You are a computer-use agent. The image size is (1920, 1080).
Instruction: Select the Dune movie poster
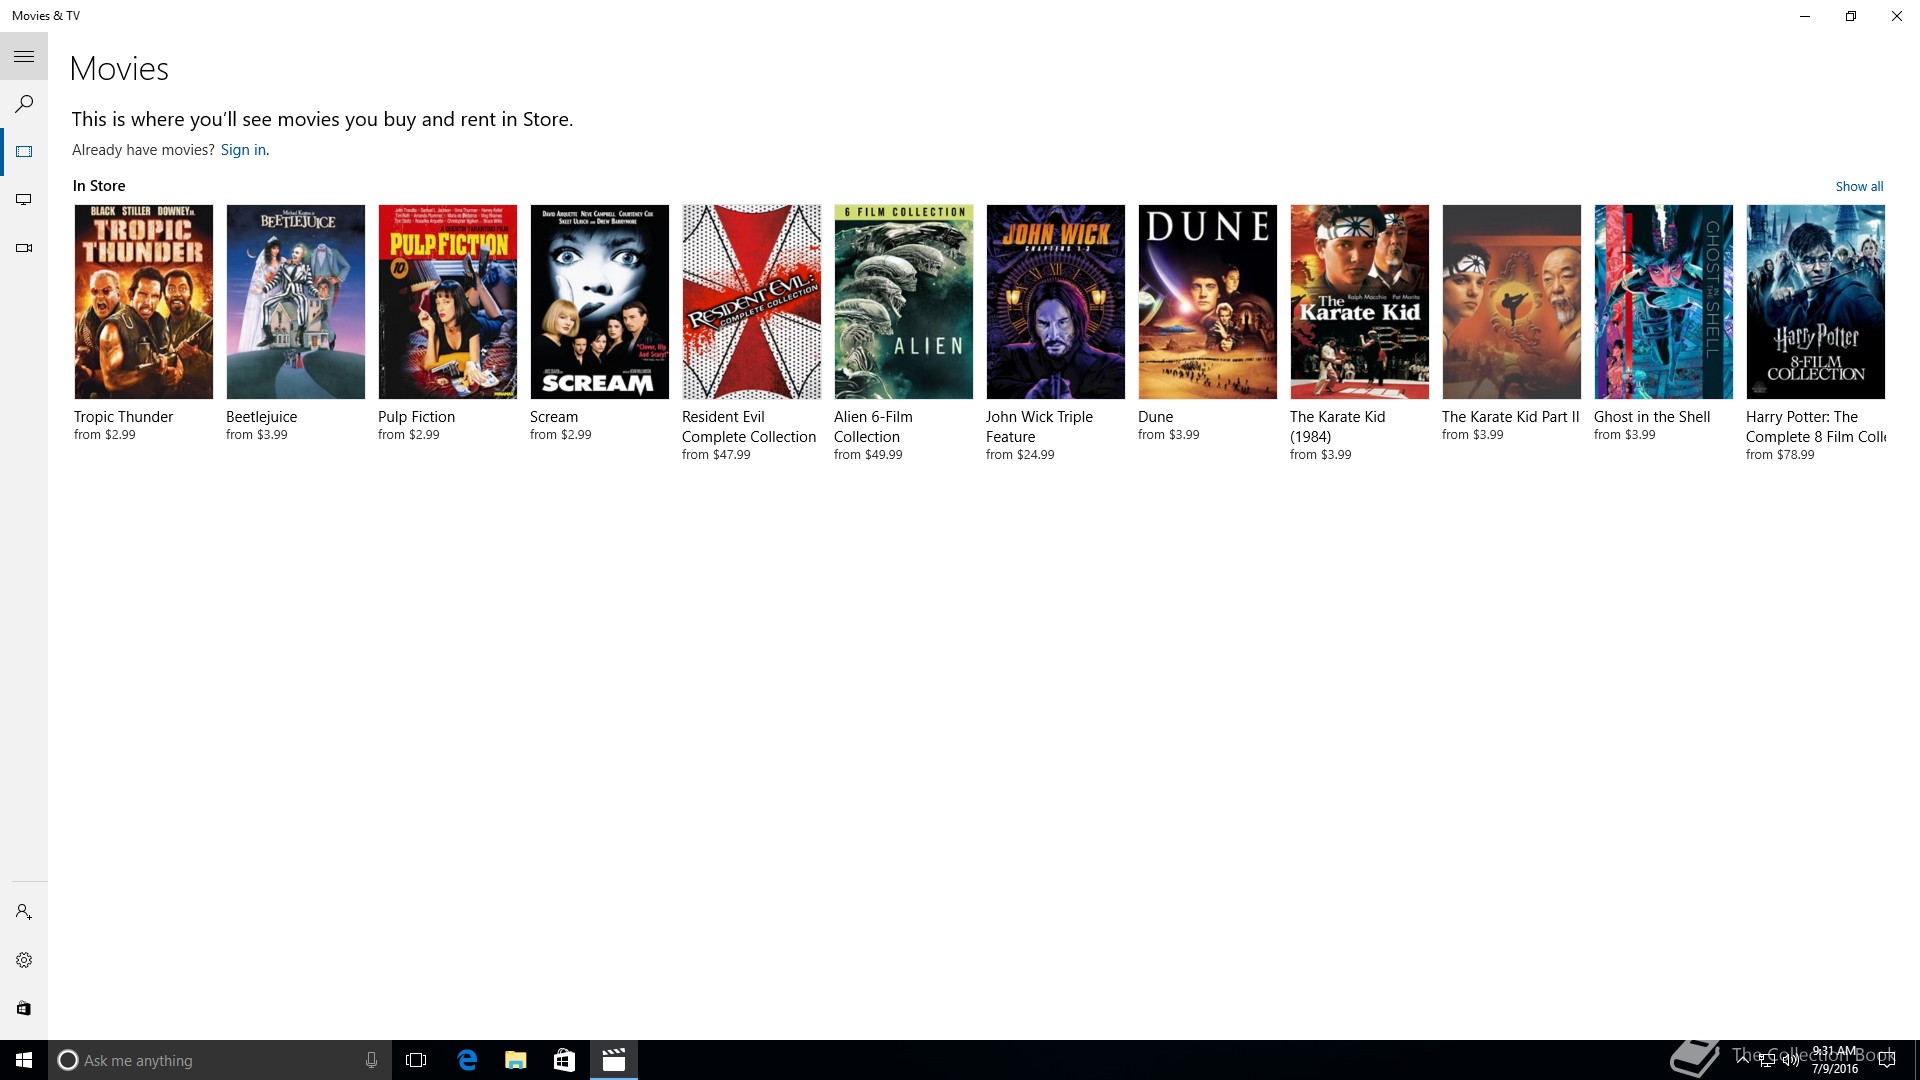point(1208,302)
